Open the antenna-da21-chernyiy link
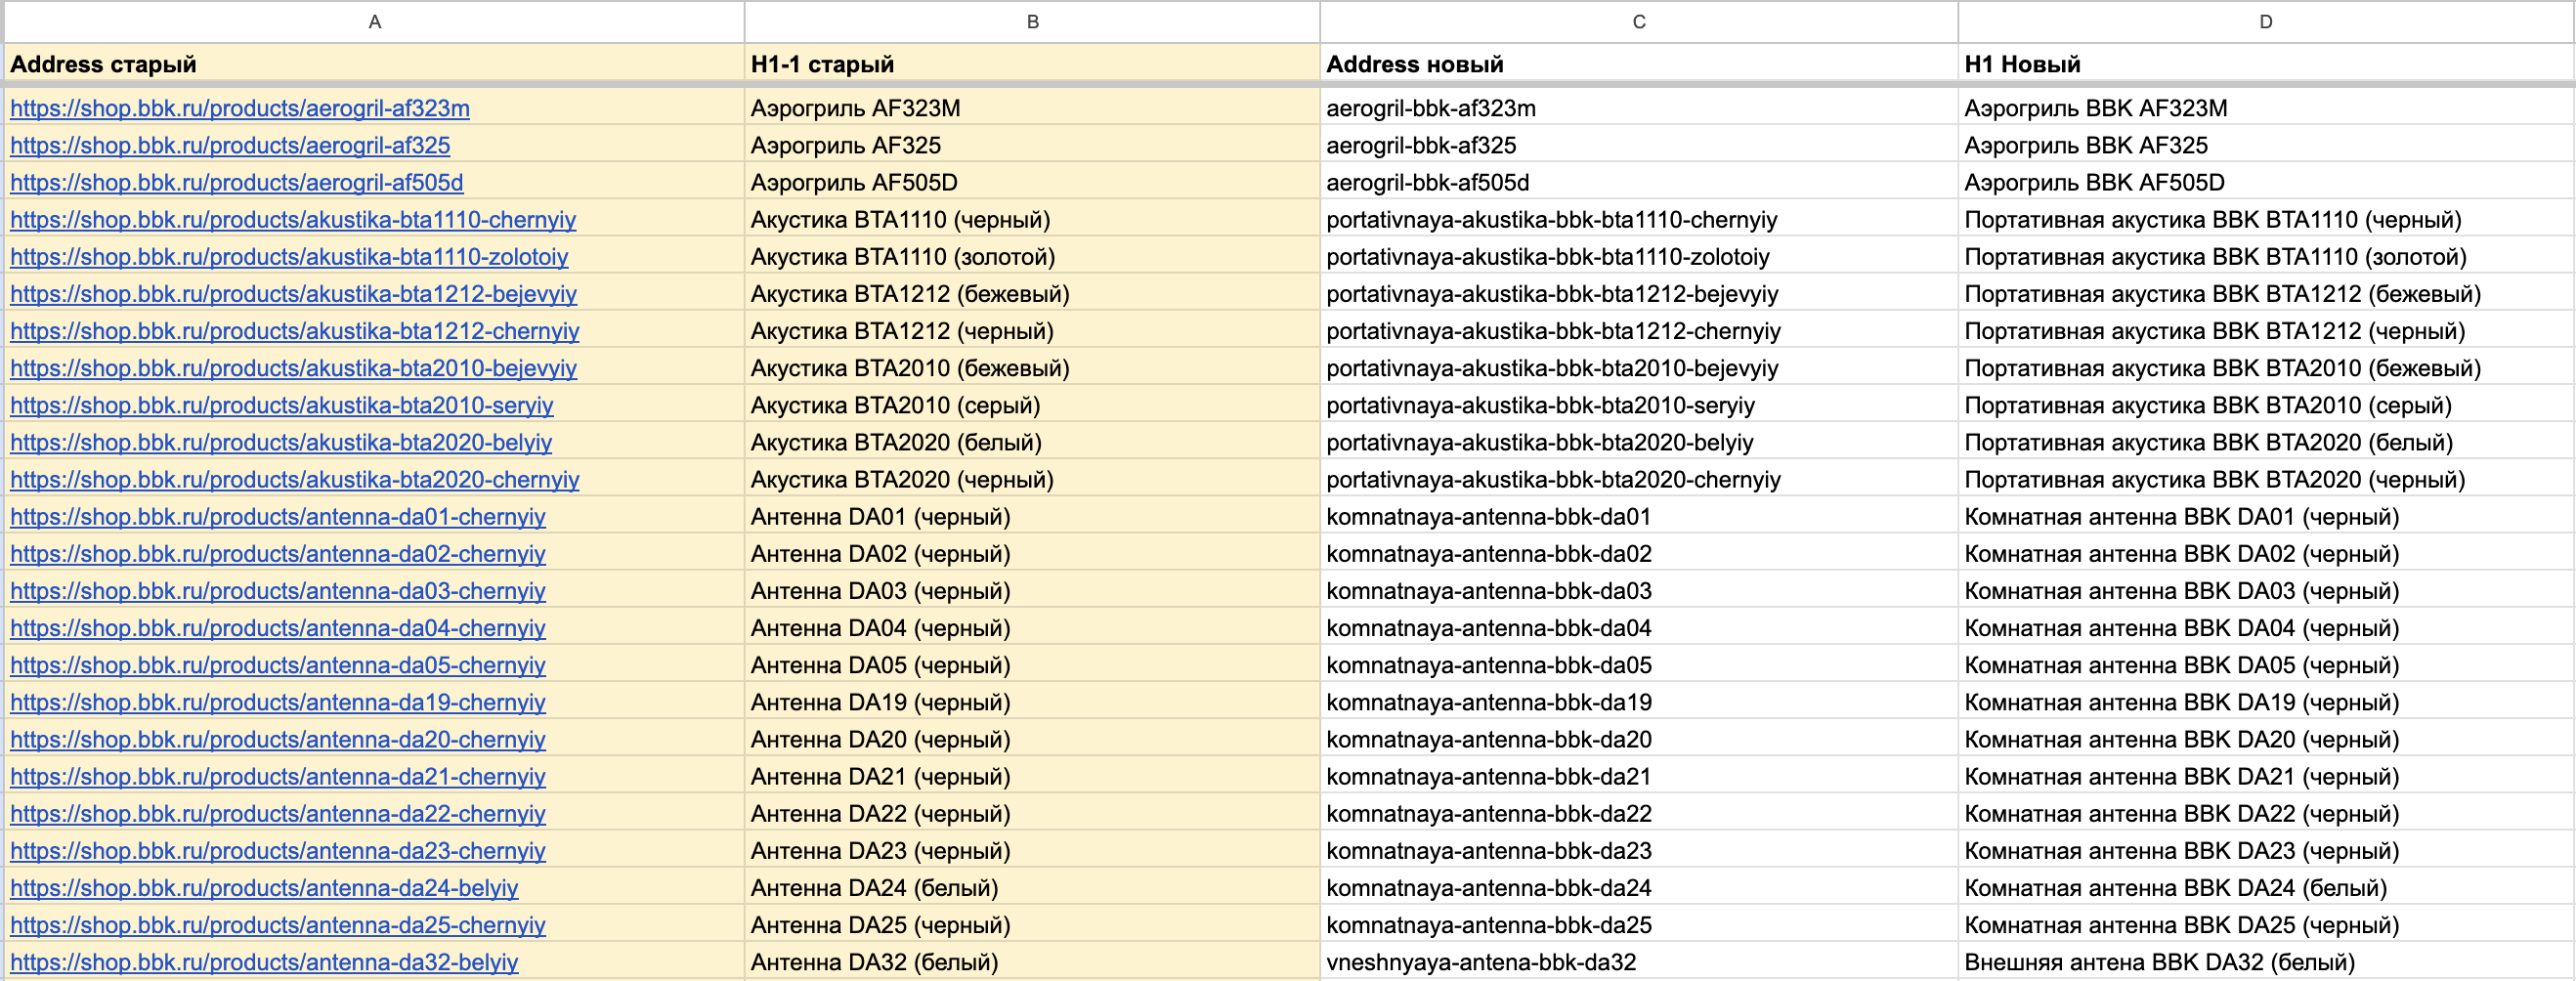Screen dimensions: 2576x981 (278, 775)
